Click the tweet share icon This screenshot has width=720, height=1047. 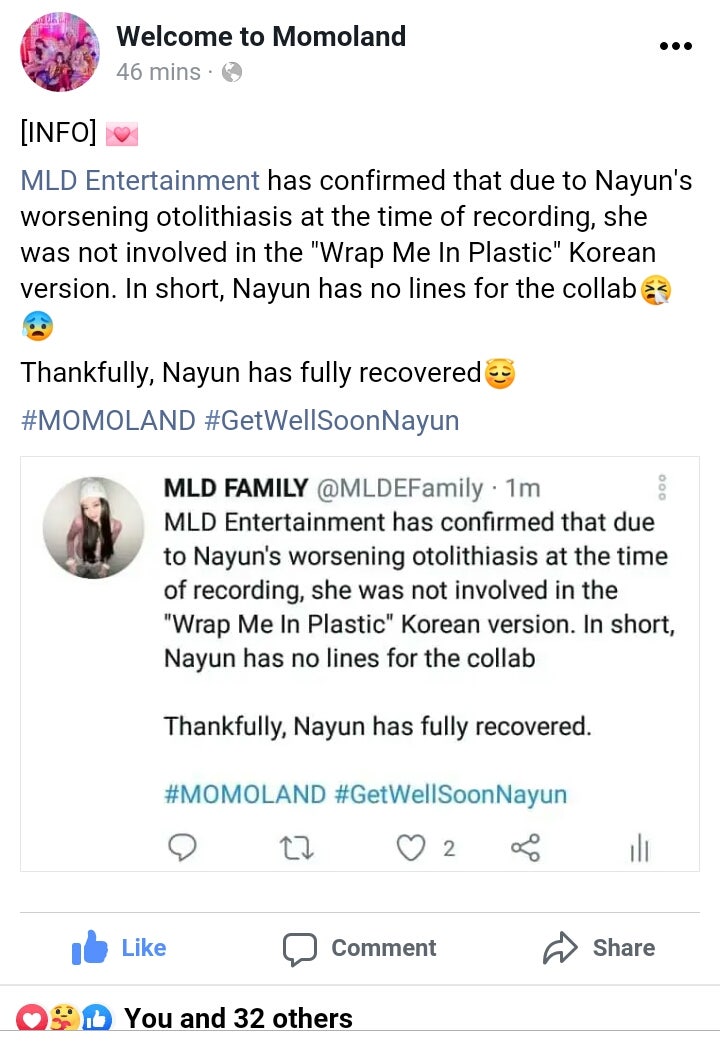pos(525,848)
